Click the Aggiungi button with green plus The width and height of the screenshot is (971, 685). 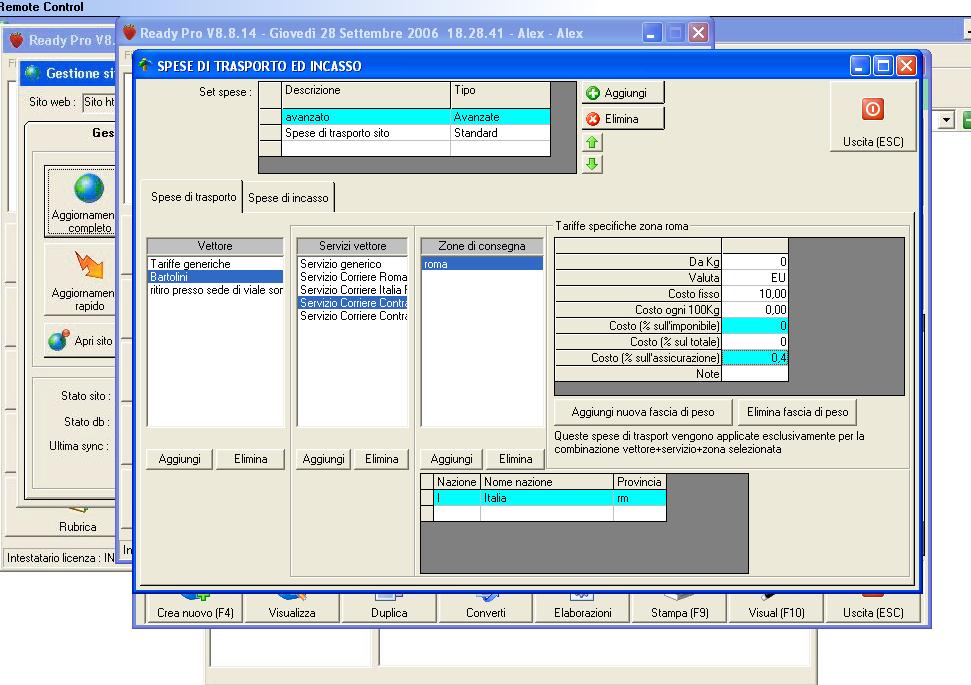pyautogui.click(x=622, y=93)
